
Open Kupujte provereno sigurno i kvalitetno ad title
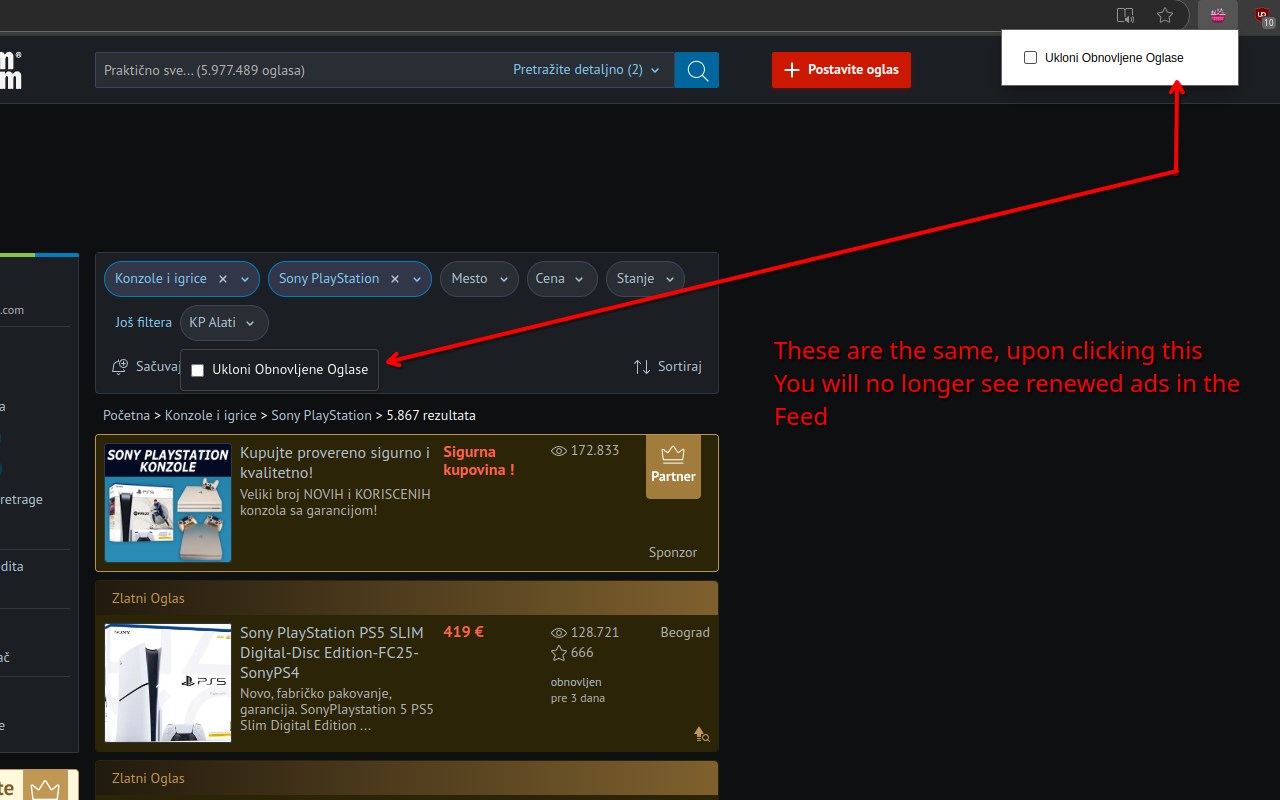tap(335, 462)
